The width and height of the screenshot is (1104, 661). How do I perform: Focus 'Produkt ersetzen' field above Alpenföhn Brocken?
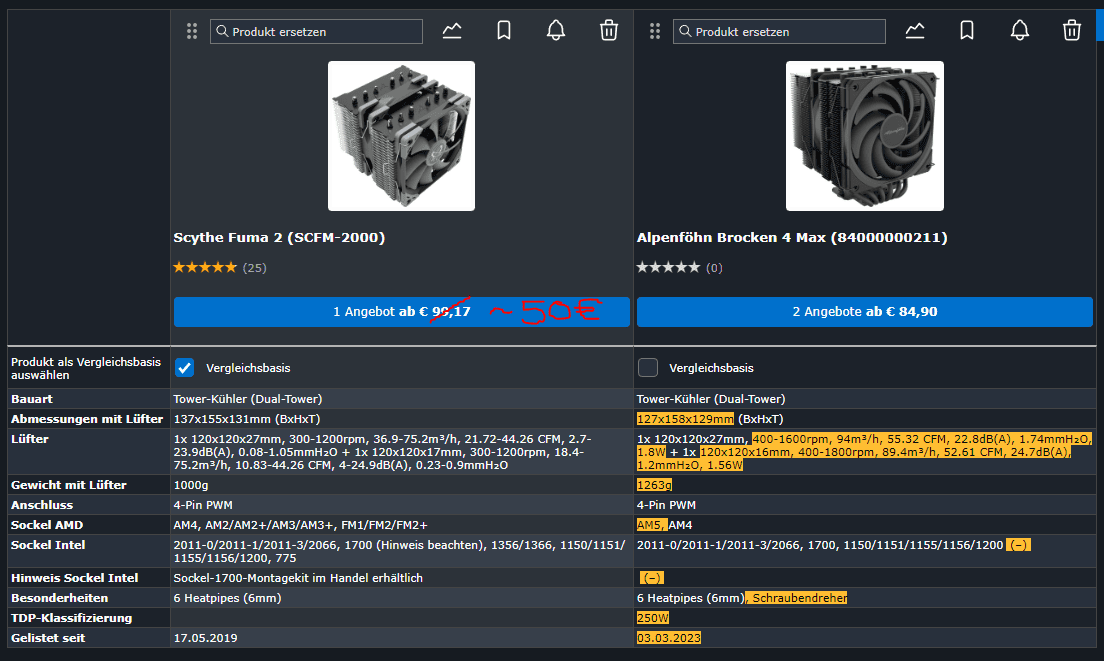pyautogui.click(x=779, y=32)
